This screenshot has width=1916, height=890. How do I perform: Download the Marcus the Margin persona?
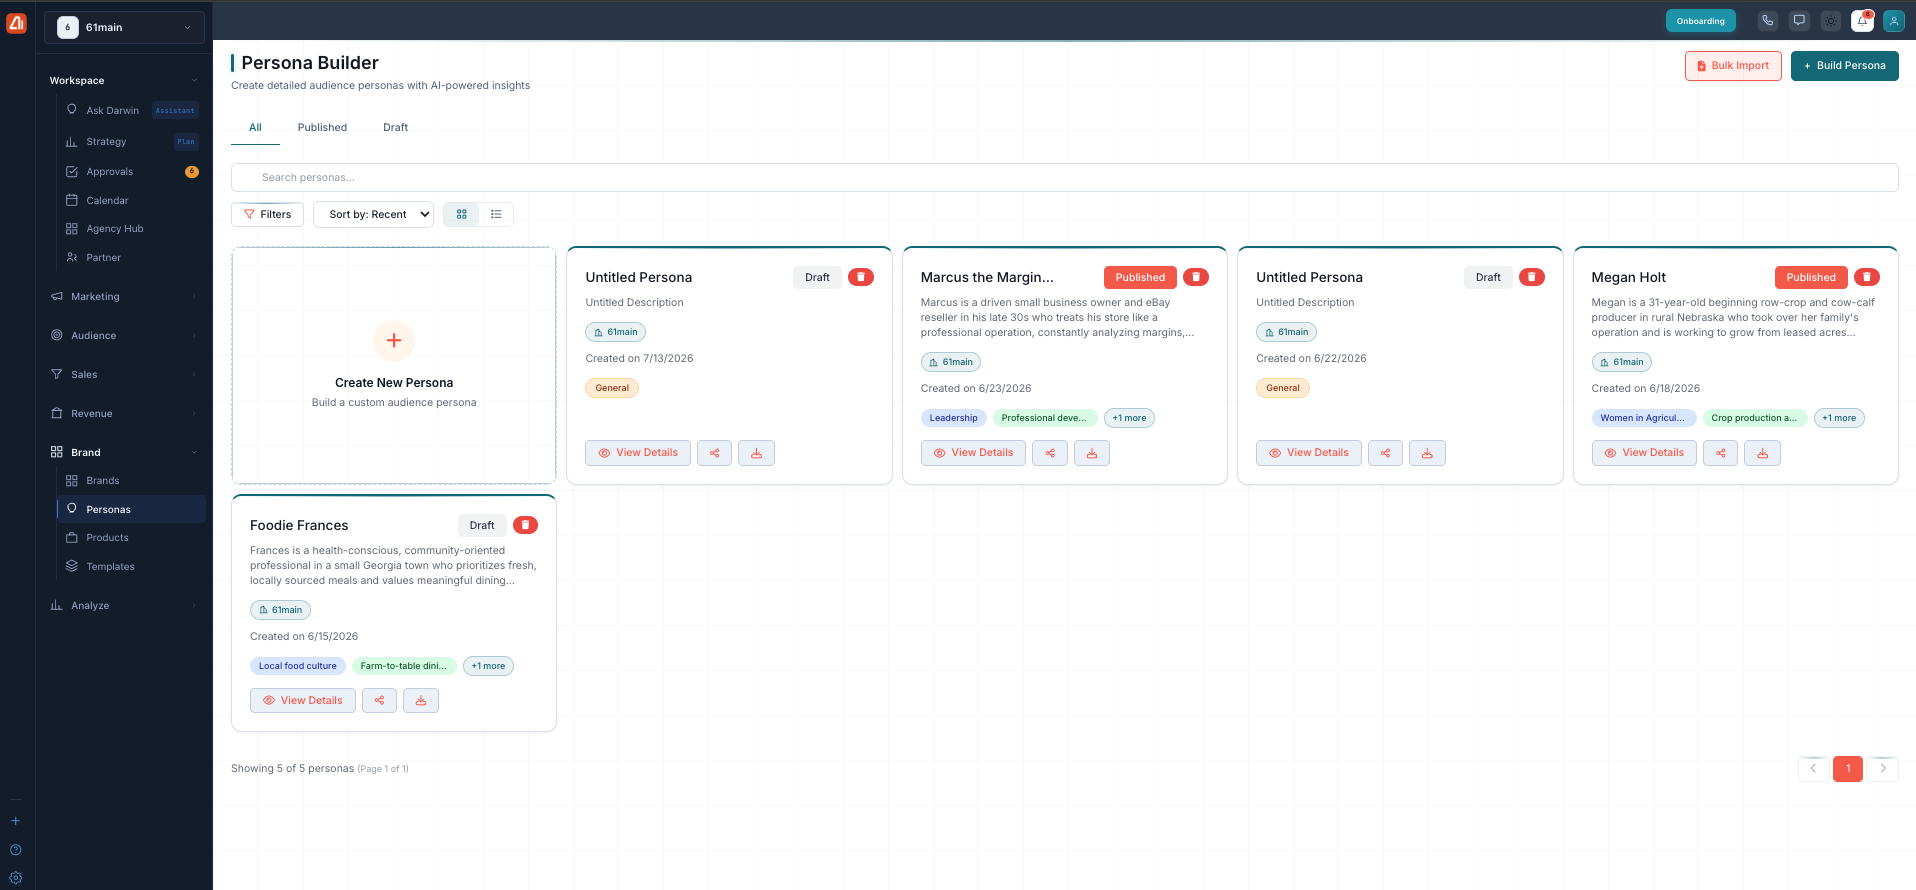point(1092,453)
